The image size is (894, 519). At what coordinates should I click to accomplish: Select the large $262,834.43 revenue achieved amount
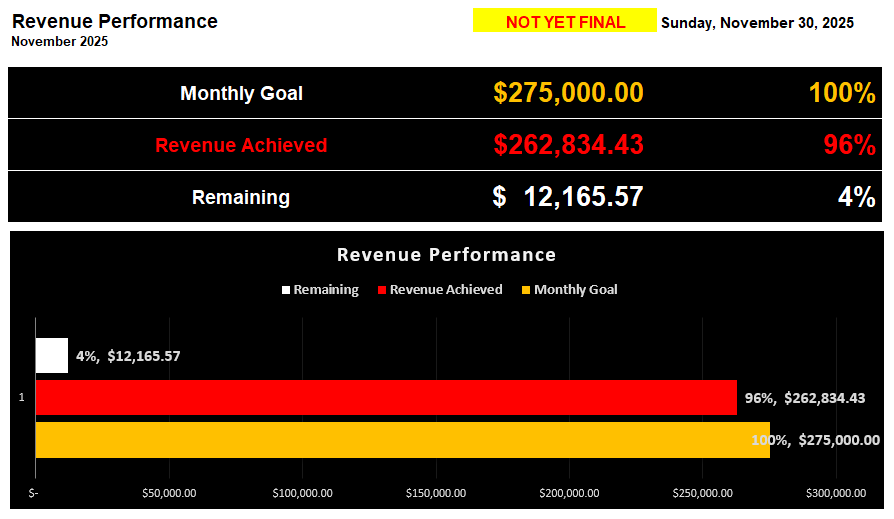[x=568, y=145]
